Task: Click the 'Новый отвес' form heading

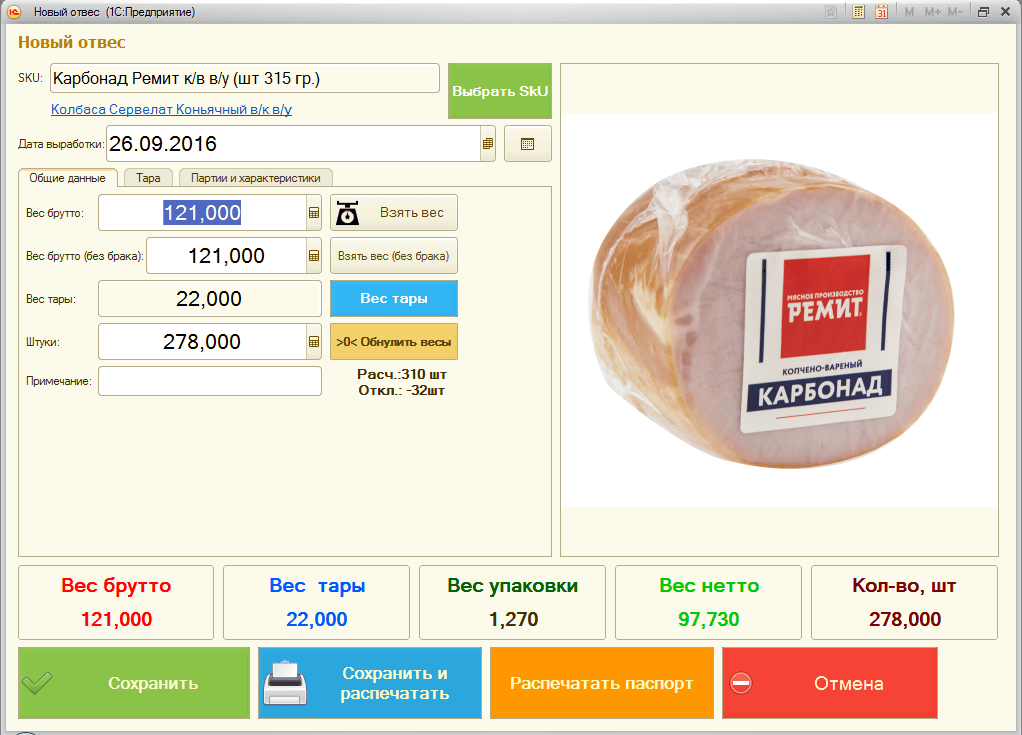Action: (x=72, y=42)
